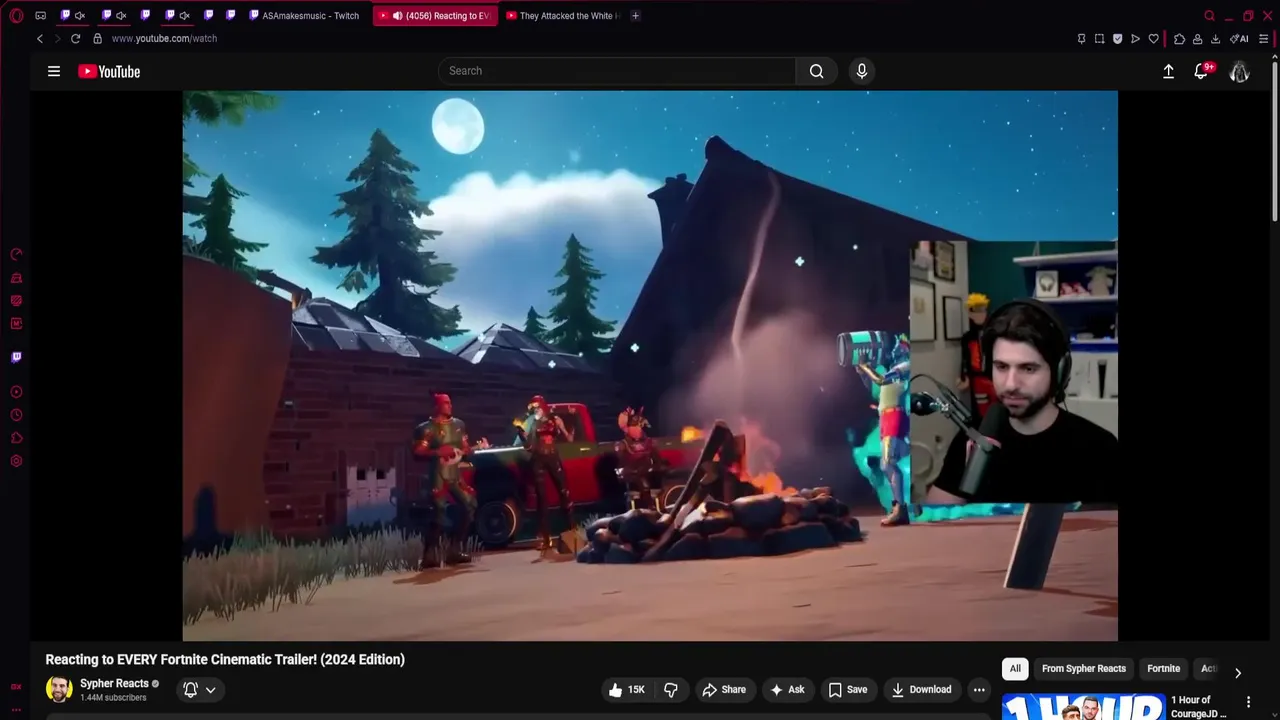Open a new tab with plus

pos(635,16)
